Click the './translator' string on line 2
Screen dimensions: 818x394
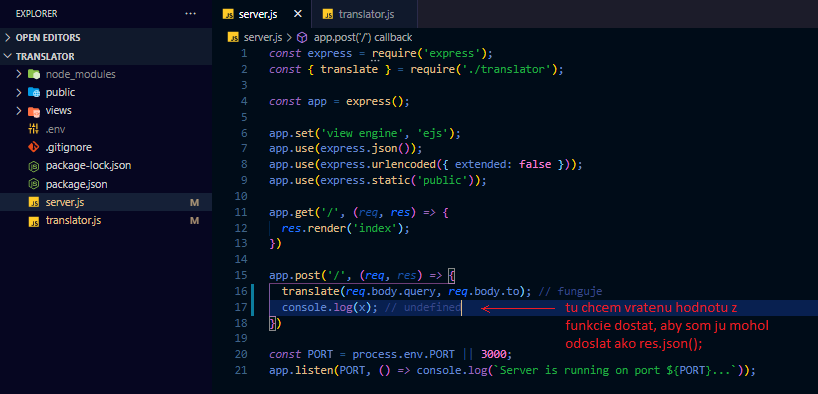(506, 69)
